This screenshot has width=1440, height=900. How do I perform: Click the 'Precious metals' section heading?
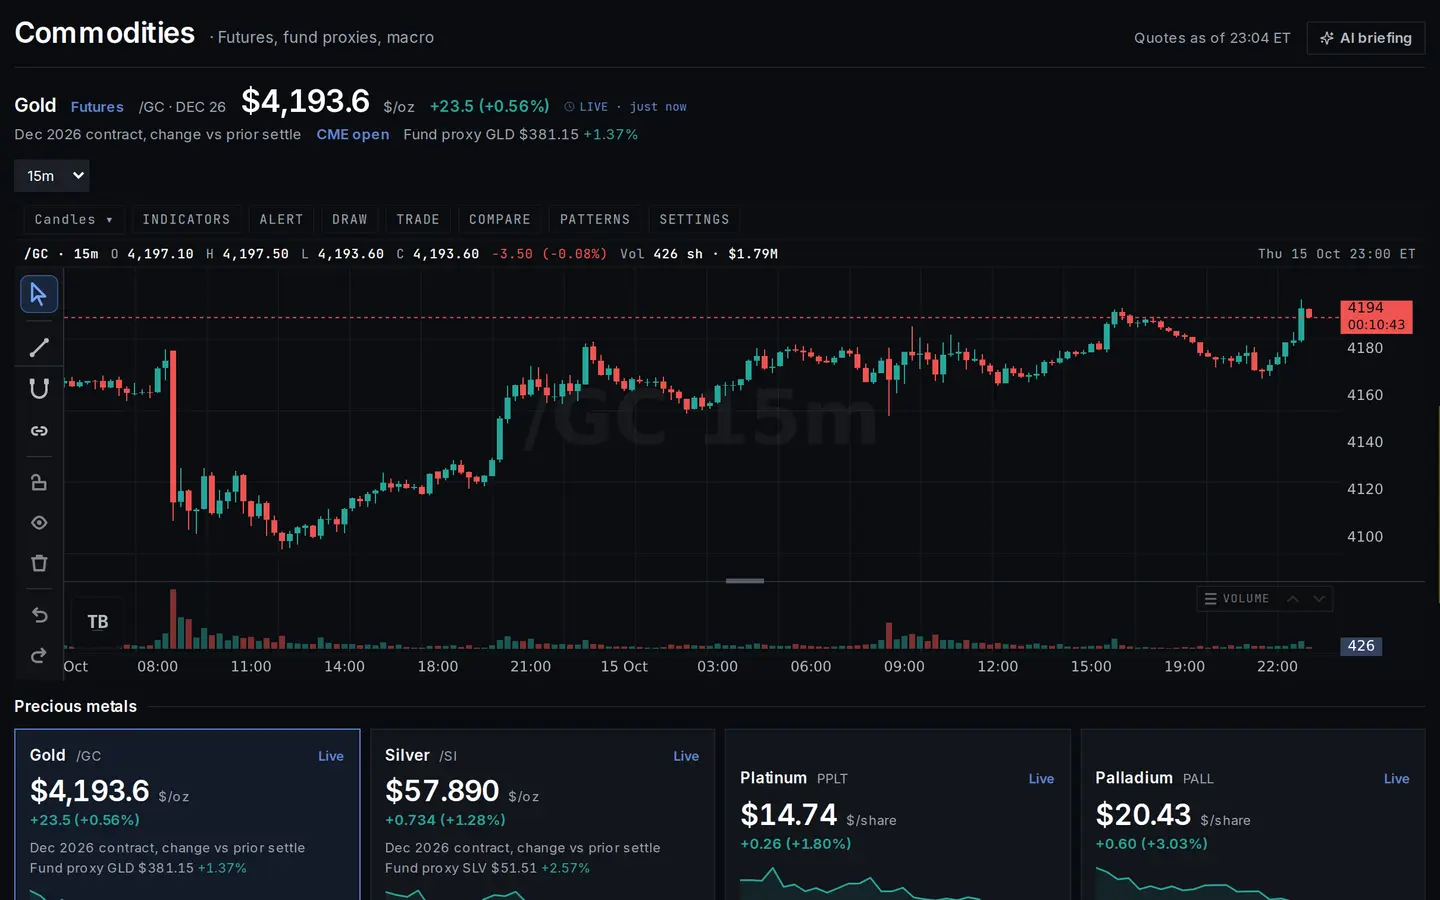75,706
